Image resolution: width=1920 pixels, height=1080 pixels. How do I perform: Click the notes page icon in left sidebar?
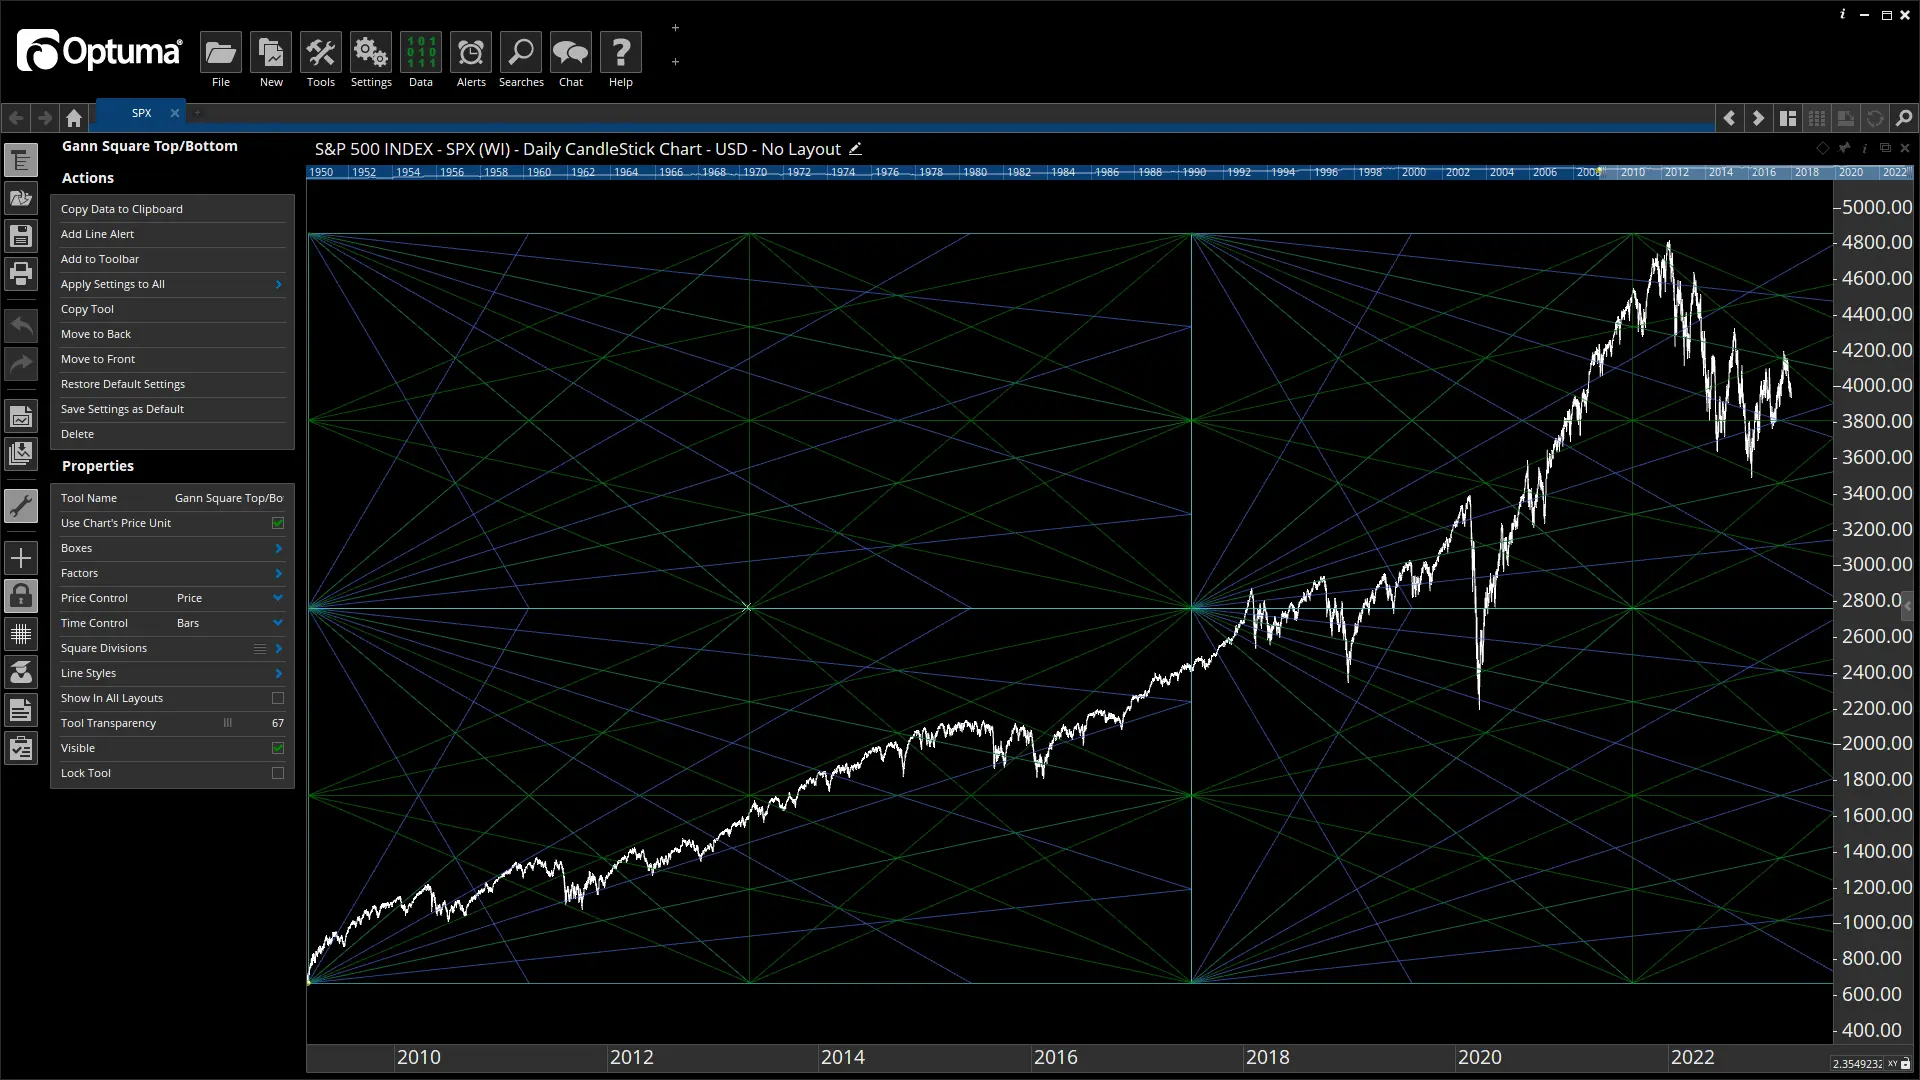[21, 711]
